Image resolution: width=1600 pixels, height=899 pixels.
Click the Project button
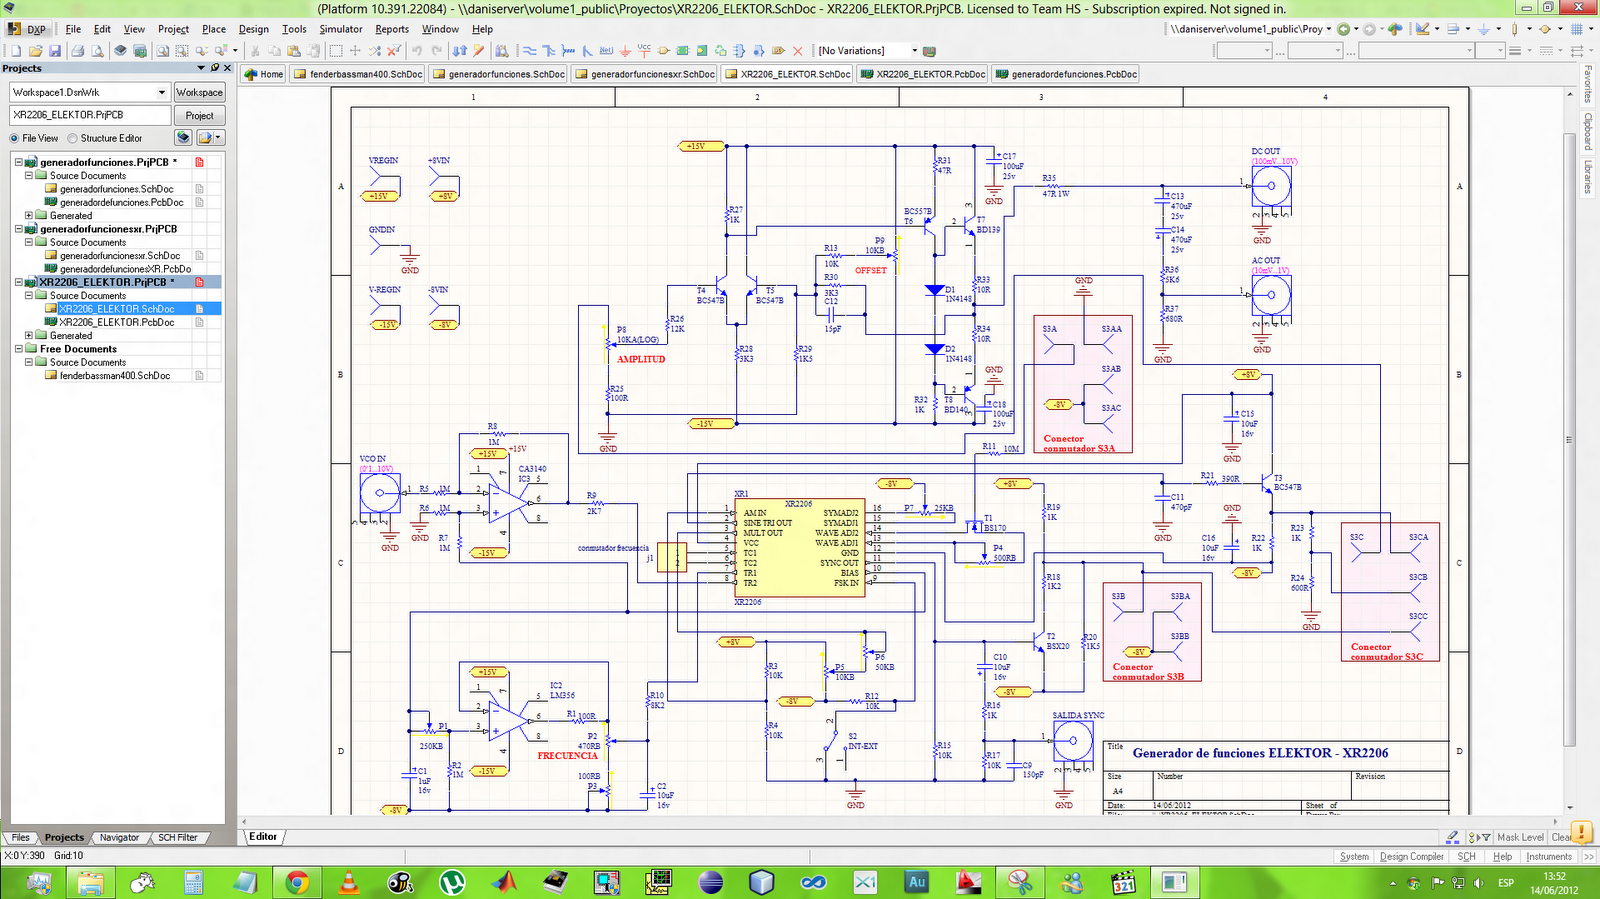point(199,115)
